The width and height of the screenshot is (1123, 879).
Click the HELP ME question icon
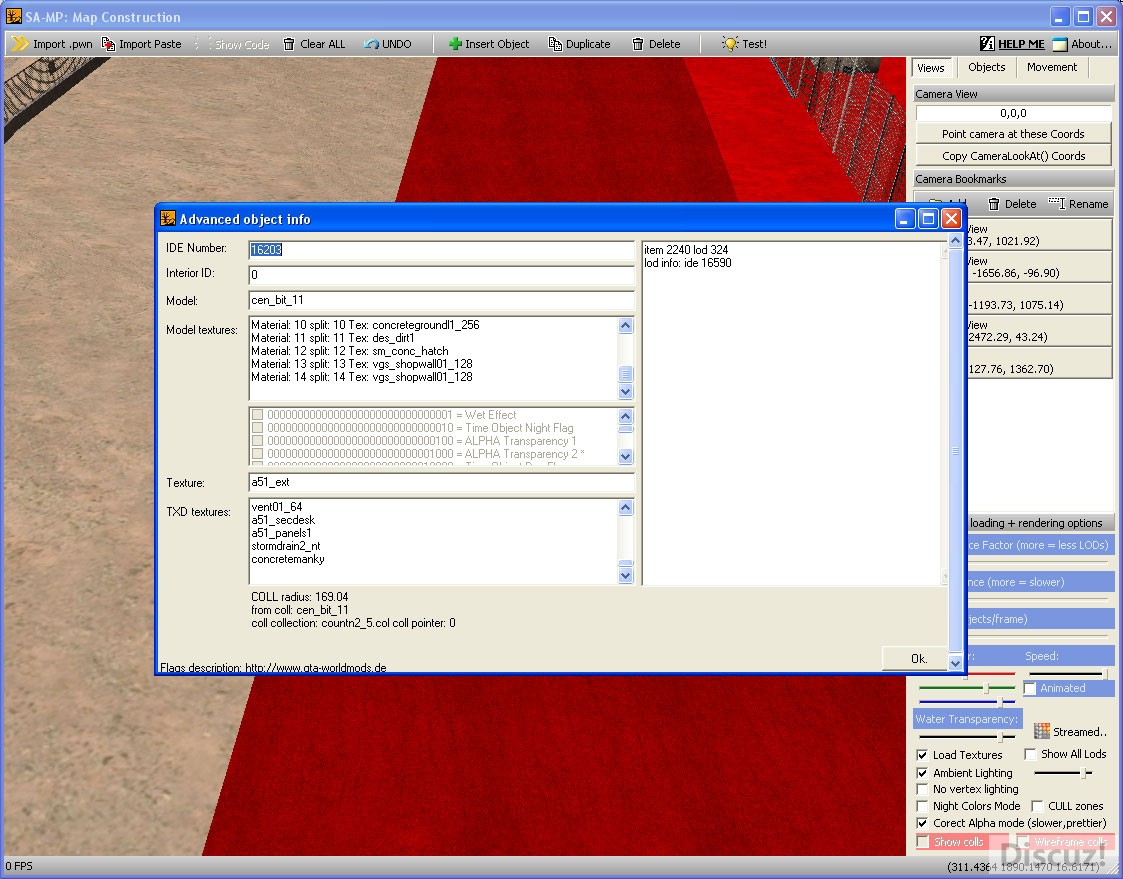pyautogui.click(x=987, y=44)
